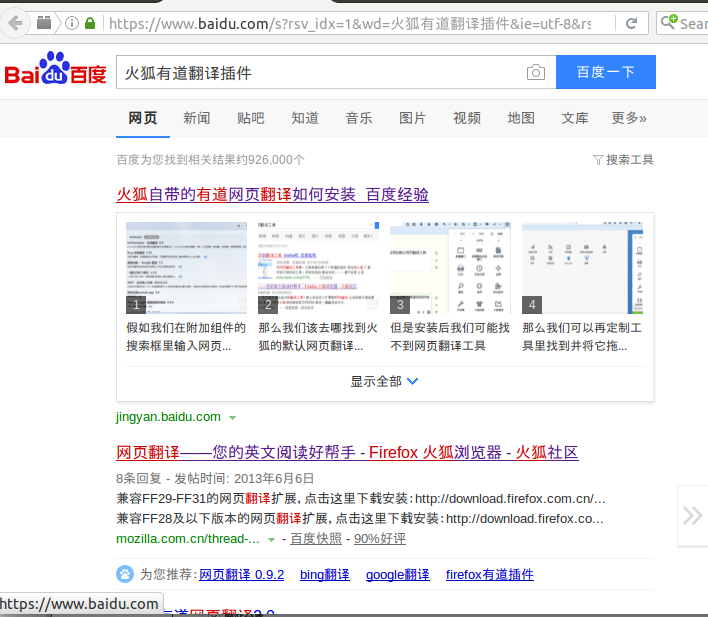Expand 显示全部 to show all steps
The image size is (708, 617).
pos(385,382)
